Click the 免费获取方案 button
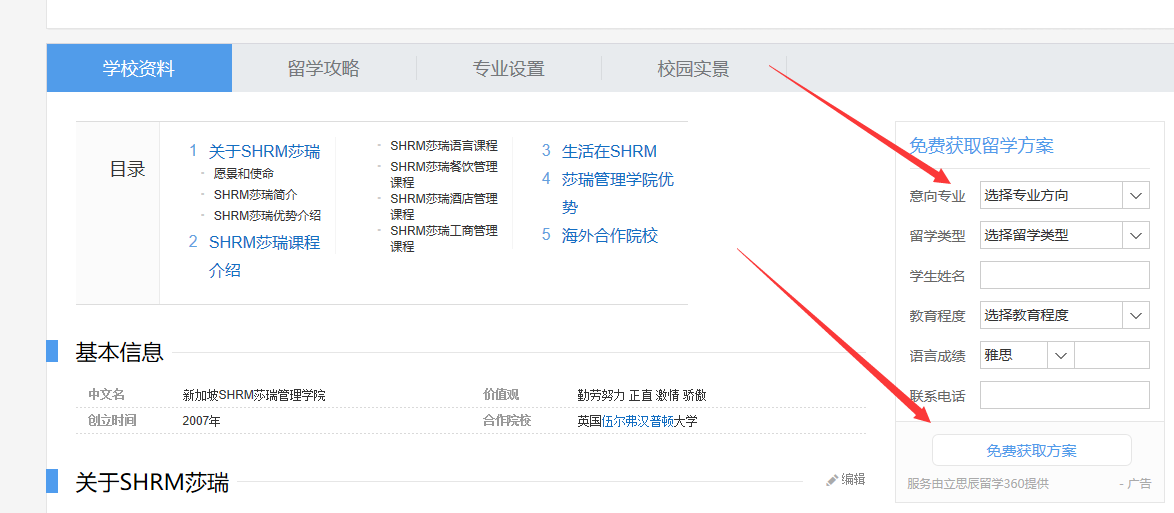Image resolution: width=1174 pixels, height=513 pixels. (1031, 450)
